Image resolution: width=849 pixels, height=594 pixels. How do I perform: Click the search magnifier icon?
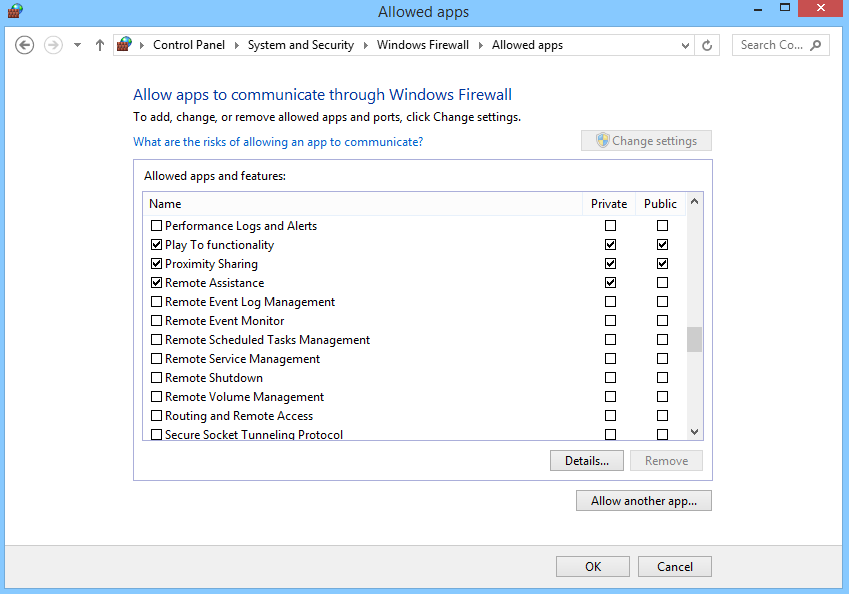pos(815,45)
